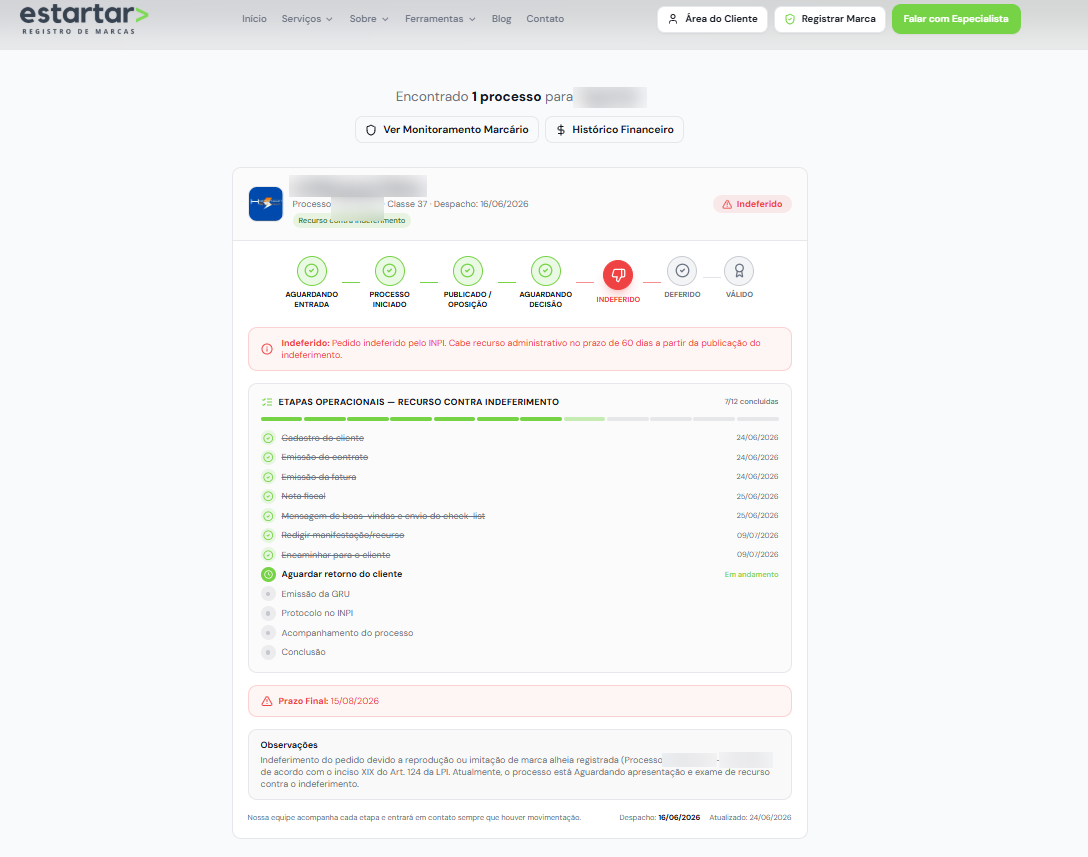The width and height of the screenshot is (1088, 857).
Task: Click the brand logo thumbnail
Action: point(266,204)
